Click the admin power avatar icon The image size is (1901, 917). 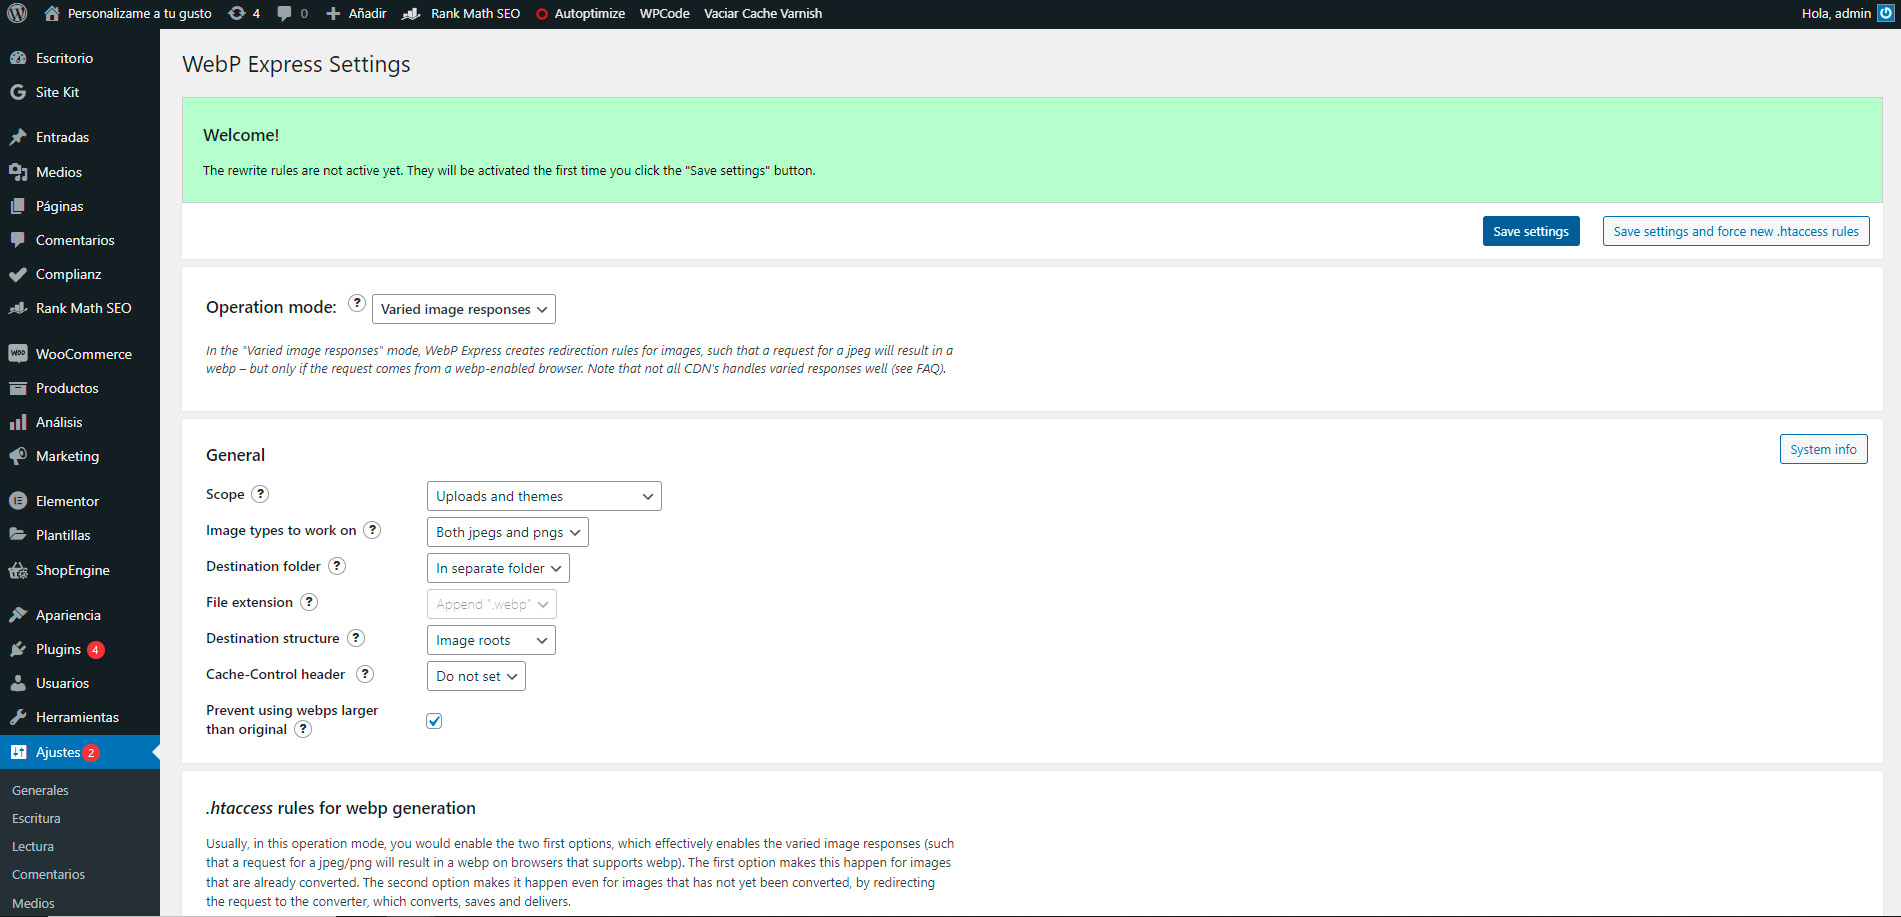(x=1886, y=13)
